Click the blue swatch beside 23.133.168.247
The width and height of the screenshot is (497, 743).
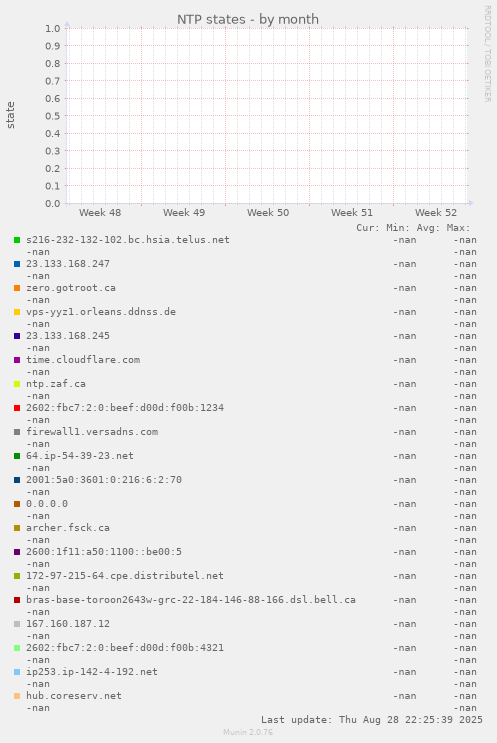click(17, 264)
